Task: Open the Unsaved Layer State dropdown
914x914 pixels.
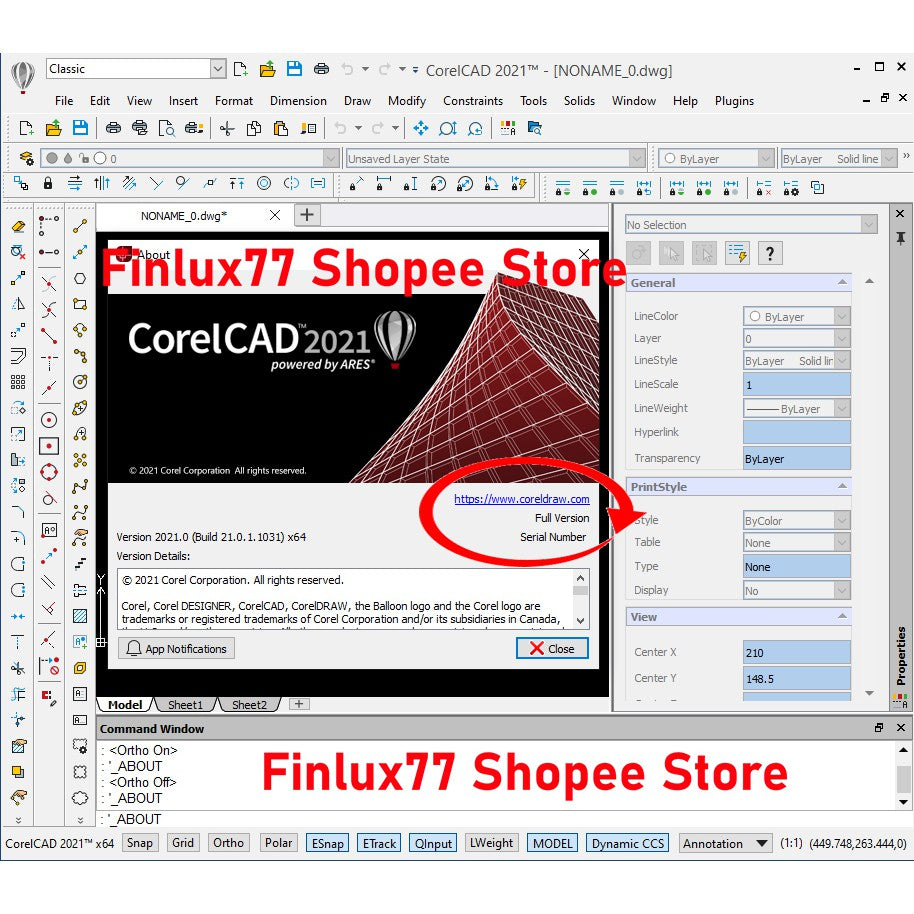Action: click(640, 157)
